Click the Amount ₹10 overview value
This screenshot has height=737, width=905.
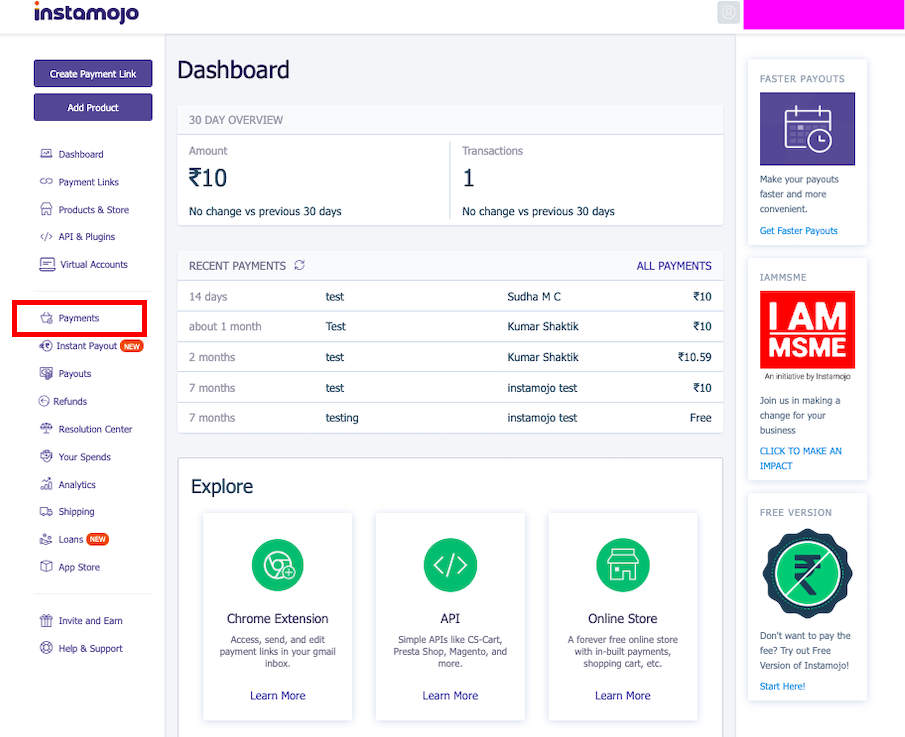(x=208, y=178)
